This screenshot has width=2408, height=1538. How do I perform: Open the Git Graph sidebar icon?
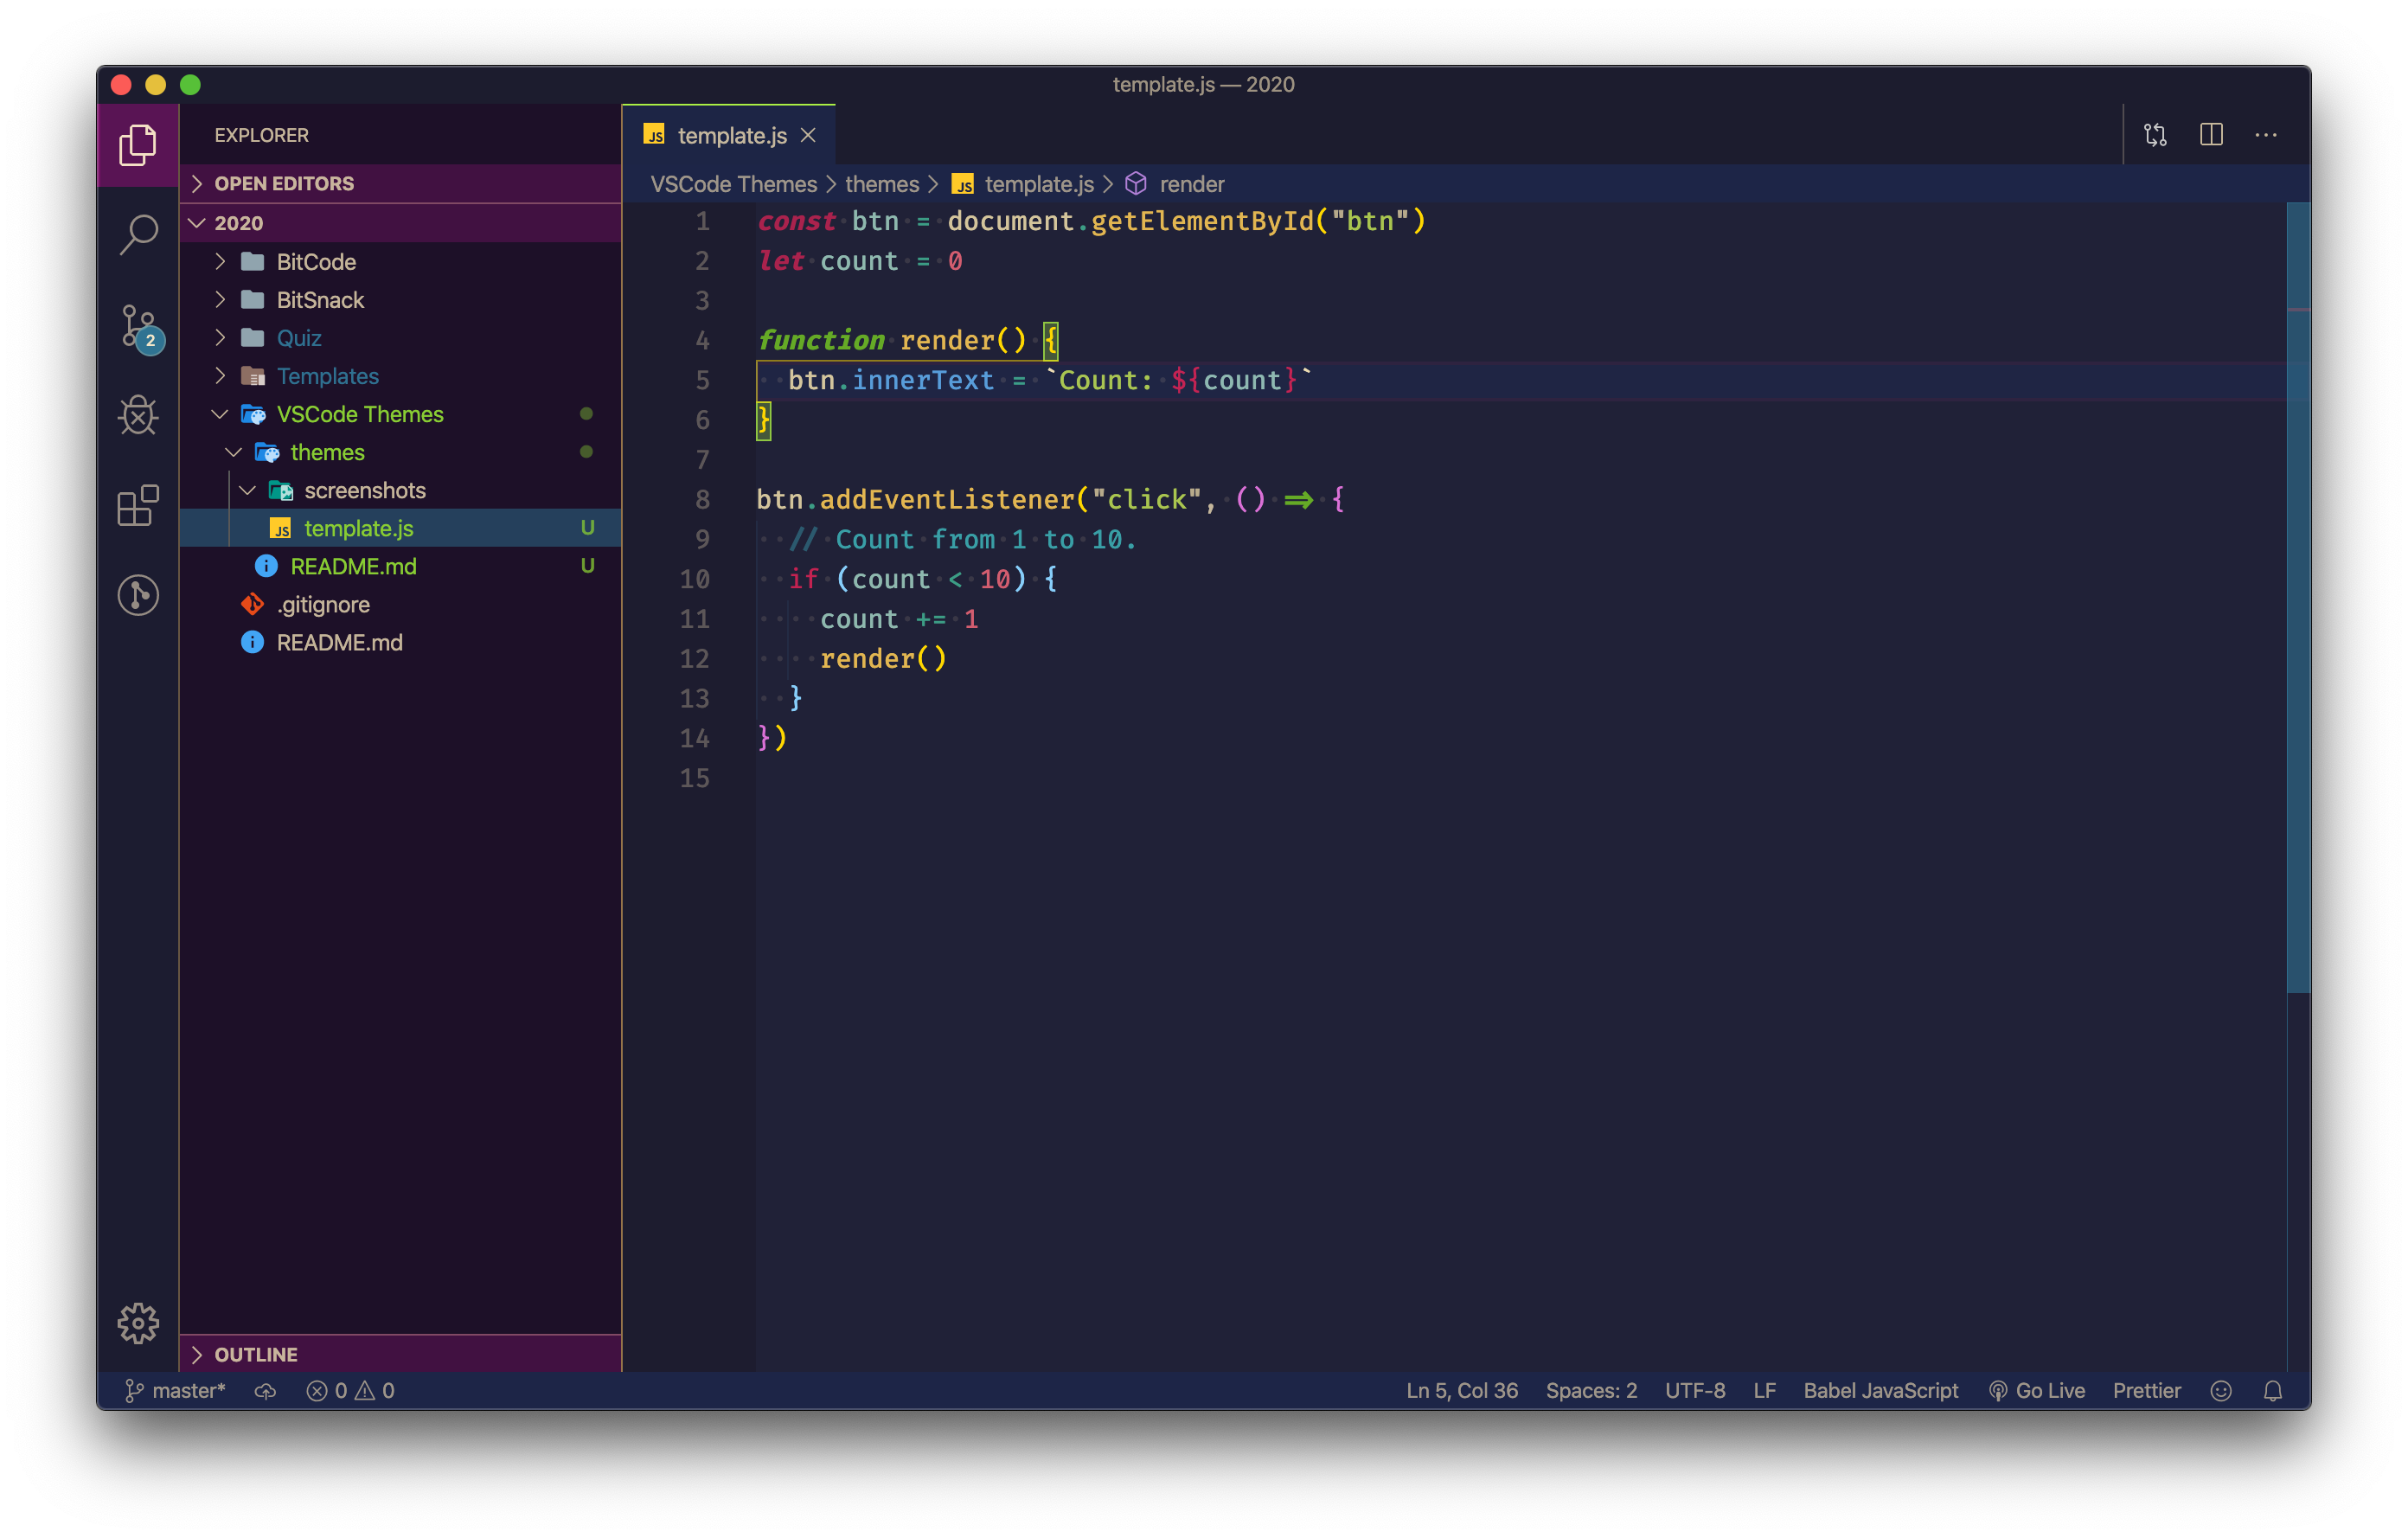click(138, 595)
